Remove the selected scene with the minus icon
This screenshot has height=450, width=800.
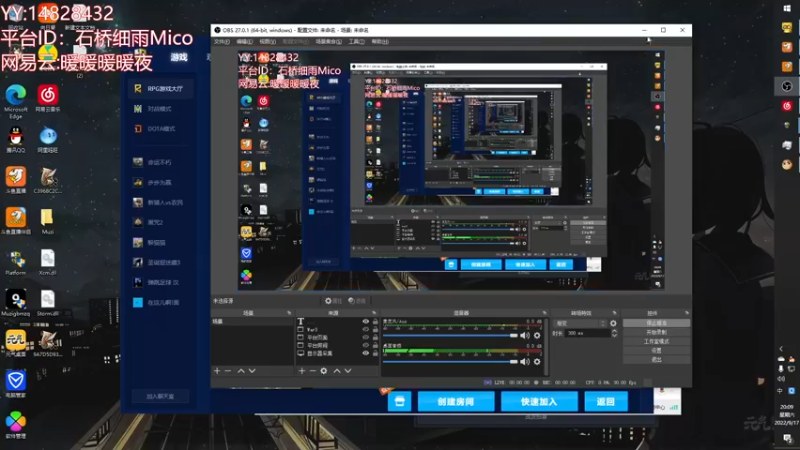point(228,371)
